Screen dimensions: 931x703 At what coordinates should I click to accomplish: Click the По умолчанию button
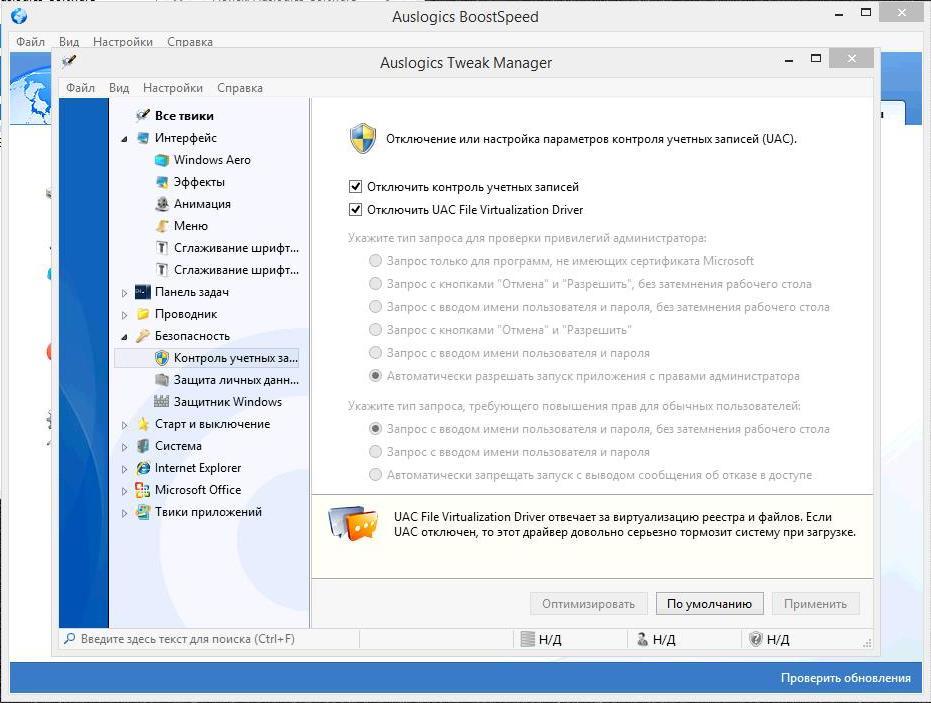click(710, 604)
